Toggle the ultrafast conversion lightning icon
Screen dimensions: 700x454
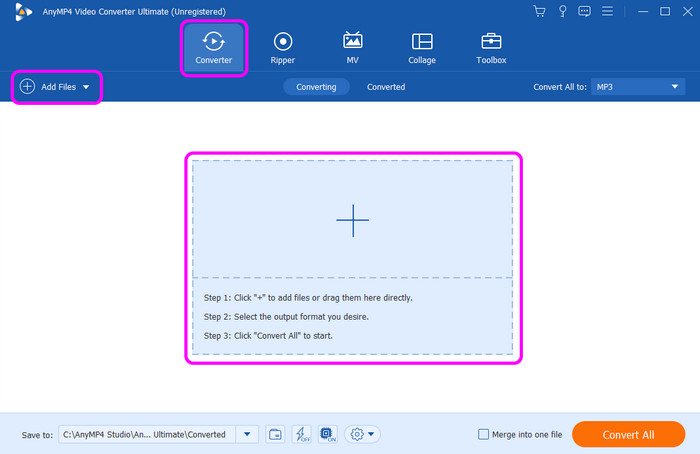pyautogui.click(x=302, y=434)
